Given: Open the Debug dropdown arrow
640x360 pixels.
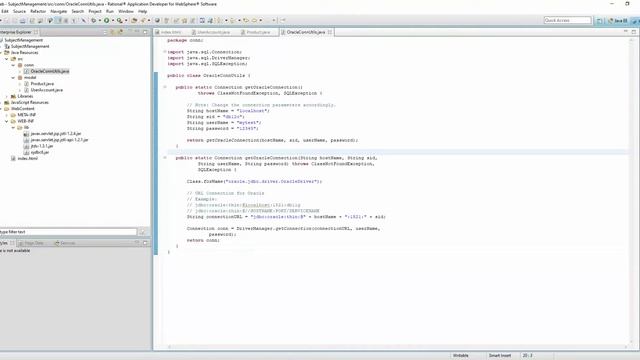Looking at the screenshot, I should [x=100, y=20].
